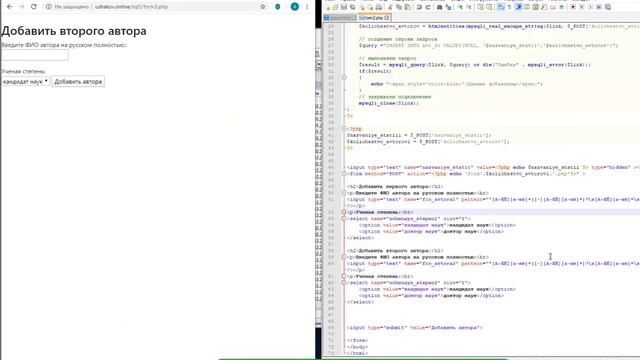Click the Run macro multiple times icon
The image size is (640, 360).
599,7
